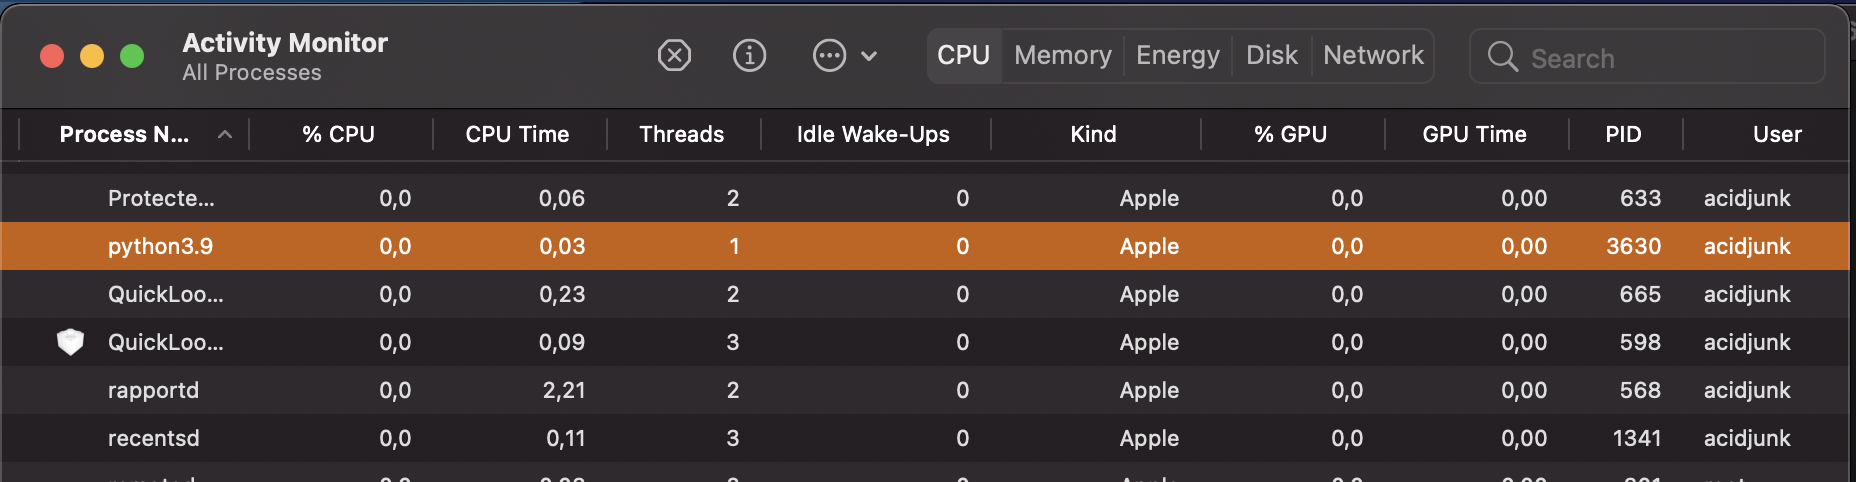
Task: Switch to the Energy tab
Action: [1178, 55]
